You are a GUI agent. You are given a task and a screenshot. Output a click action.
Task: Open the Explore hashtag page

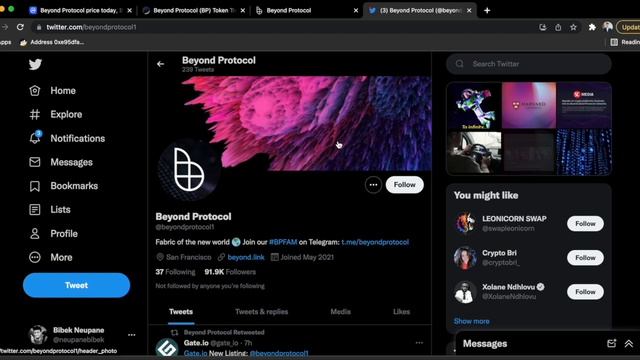coord(56,114)
